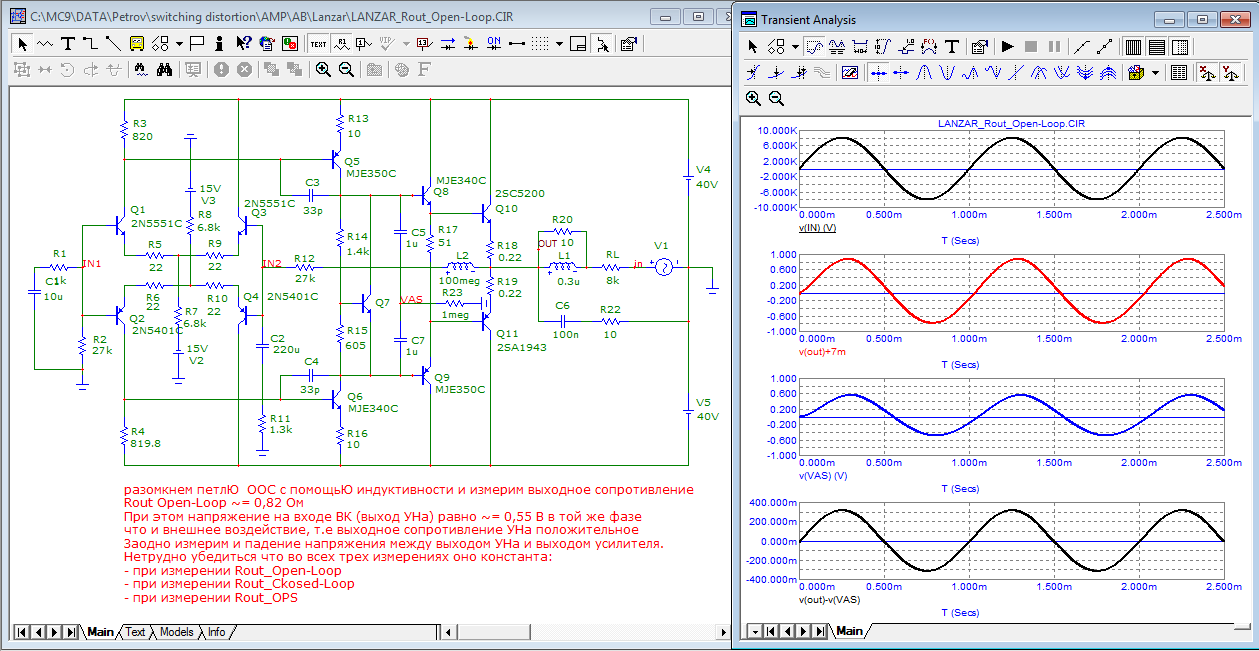Select the Help pointer question mark icon
The height and width of the screenshot is (651, 1259).
click(243, 44)
